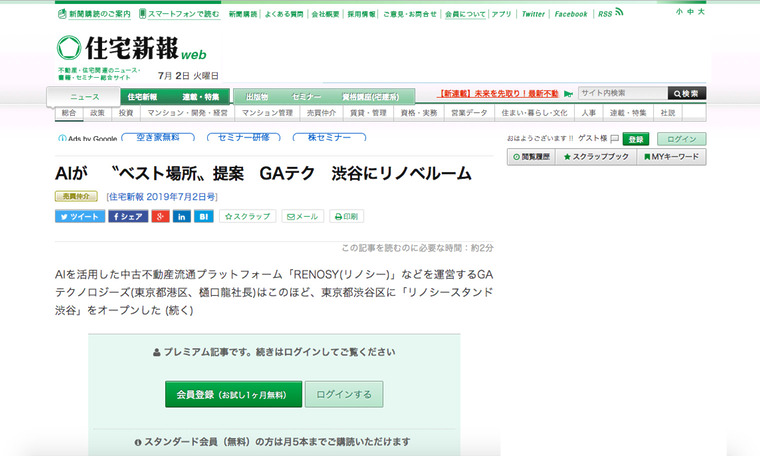Save article with スクラップ star button
Viewport: 760px width, 456px height.
pyautogui.click(x=246, y=216)
